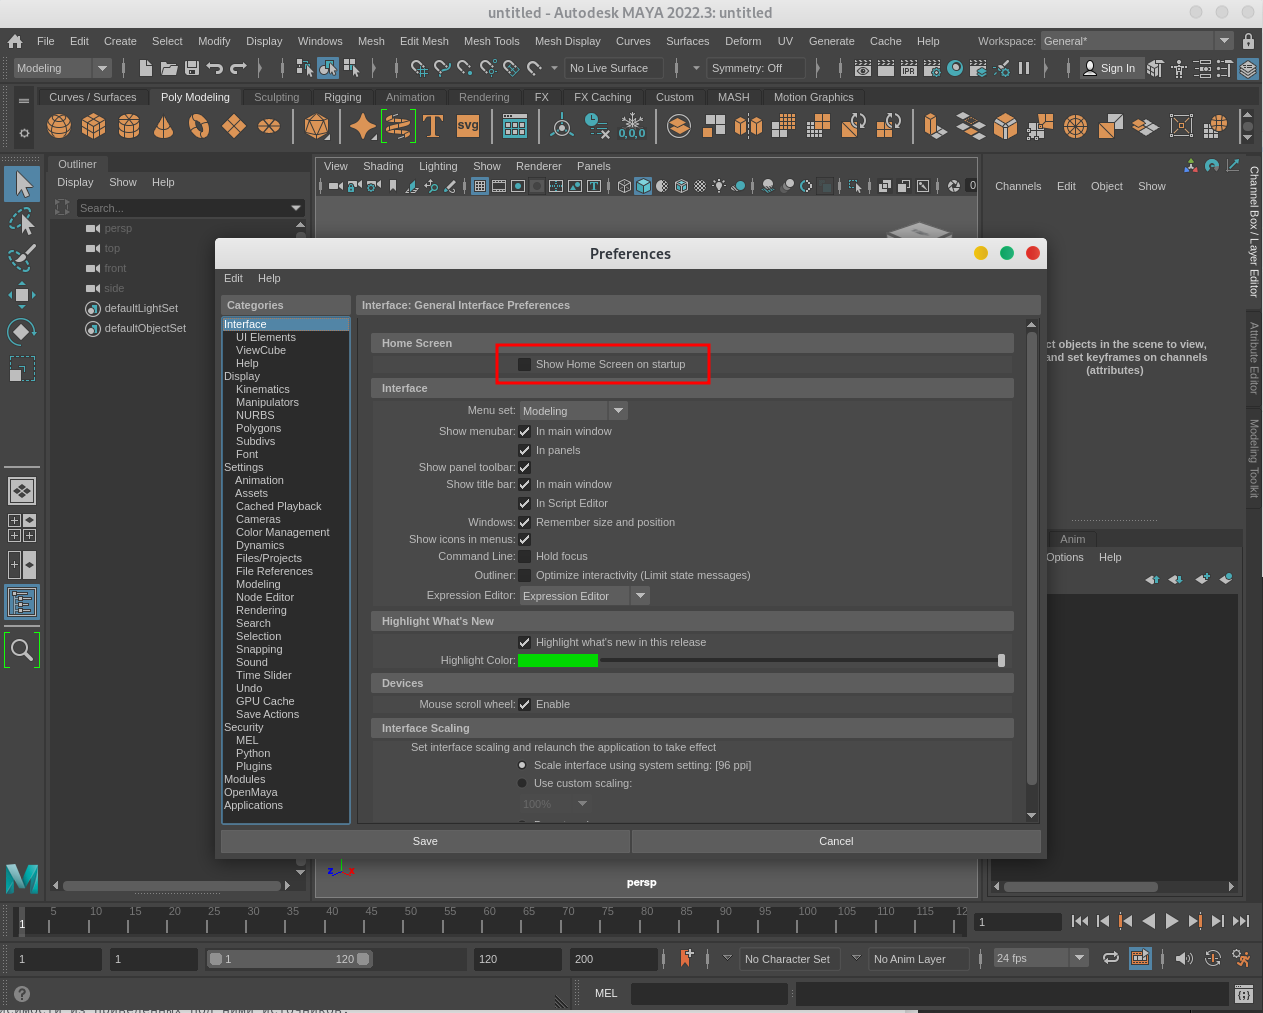Image resolution: width=1263 pixels, height=1013 pixels.
Task: Uncheck Remember size and position
Action: 524,522
